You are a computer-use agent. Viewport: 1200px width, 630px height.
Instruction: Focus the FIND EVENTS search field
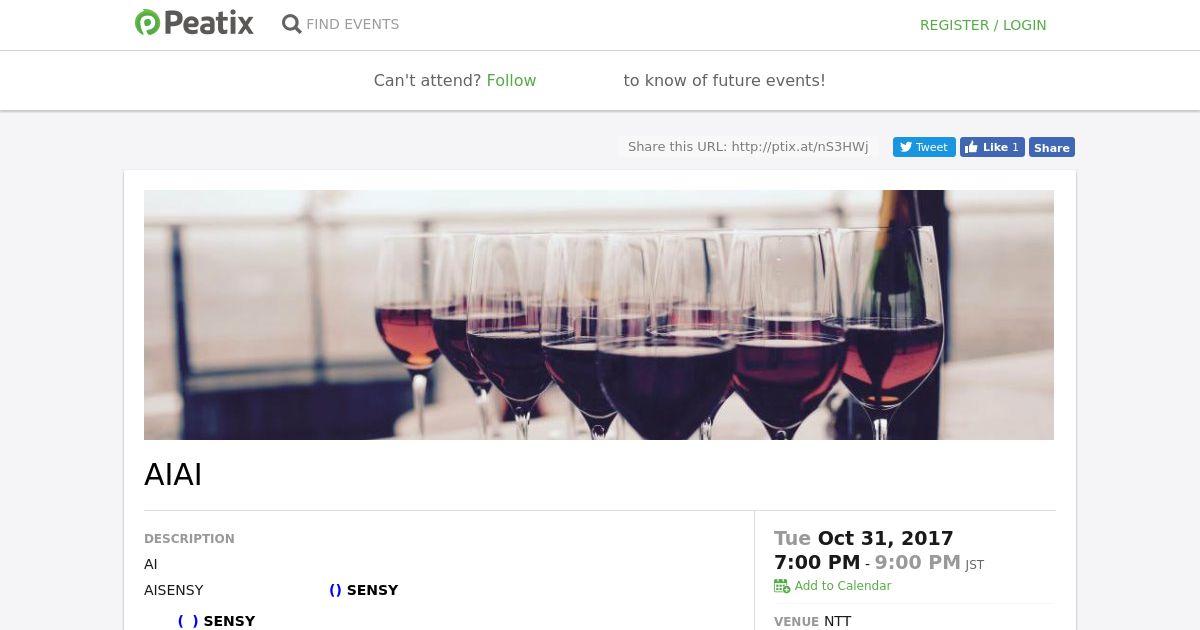(352, 24)
